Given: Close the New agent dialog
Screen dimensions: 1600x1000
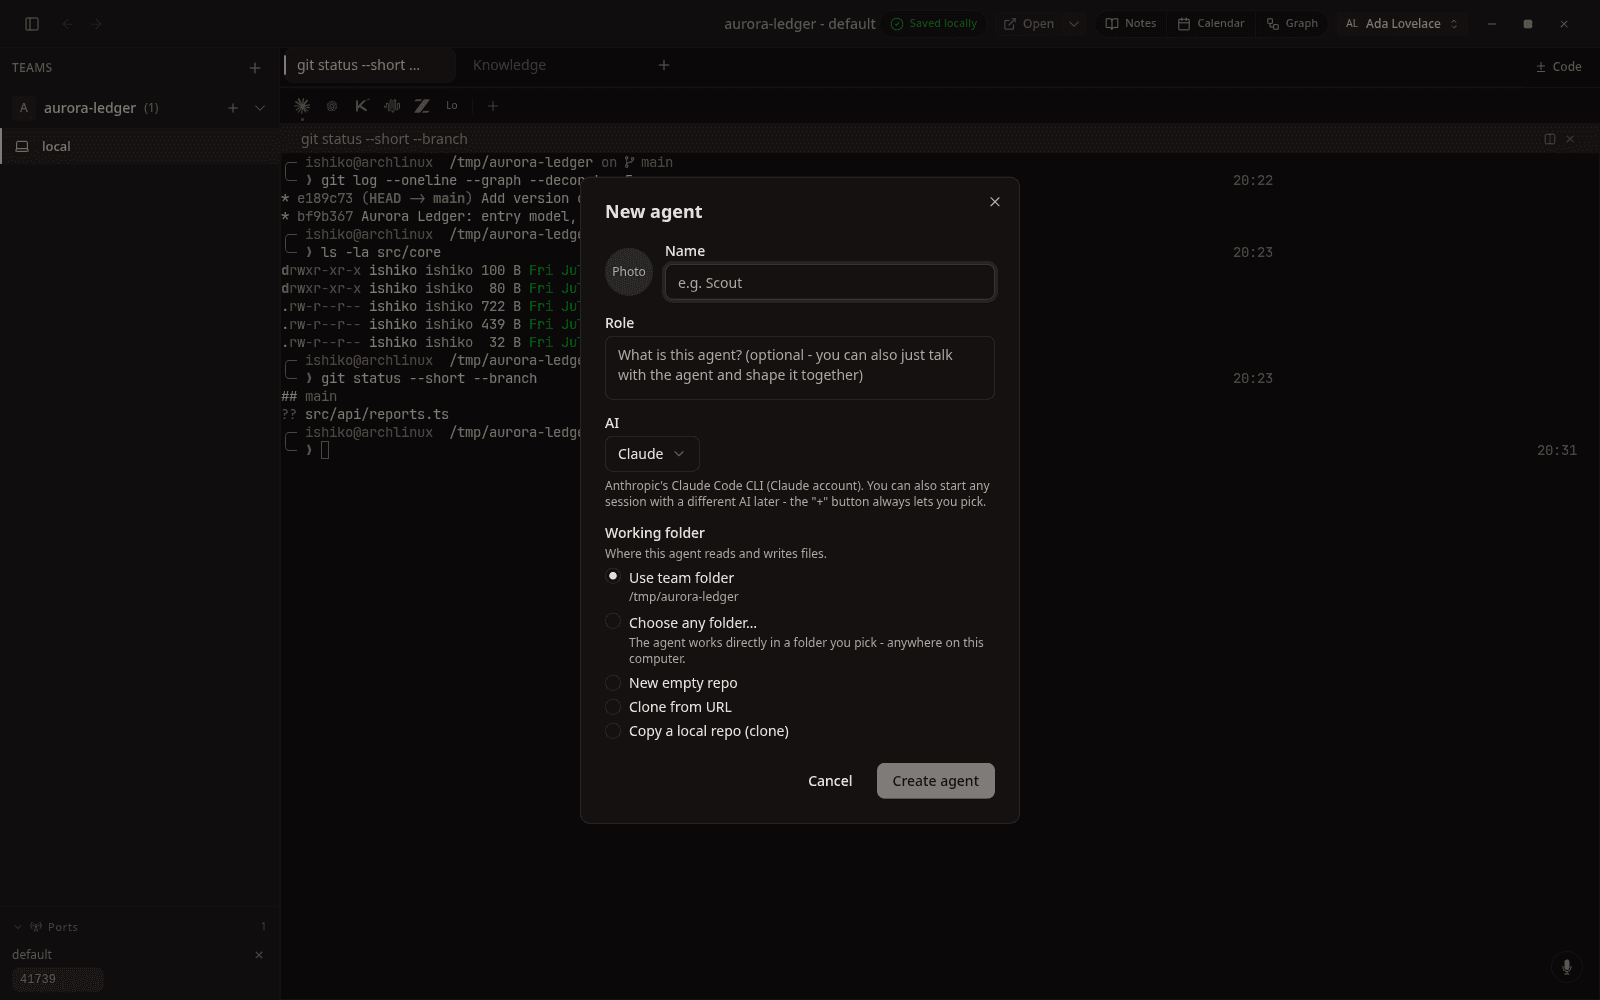Looking at the screenshot, I should 995,202.
